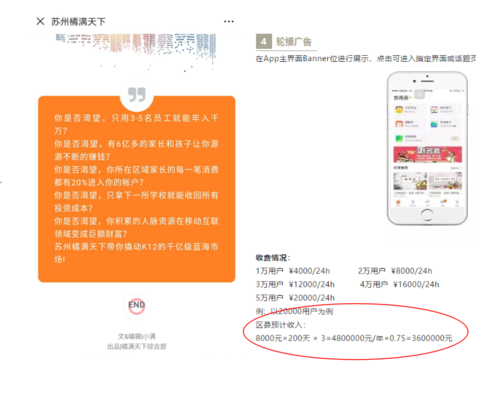
Task: Click the text 以20000用户为例
Action: click(301, 311)
